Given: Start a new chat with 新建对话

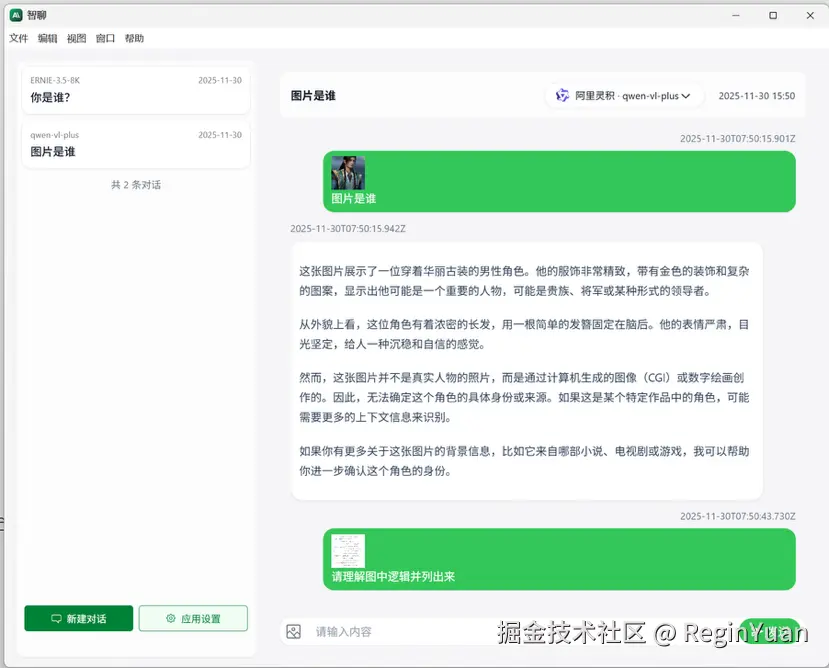Looking at the screenshot, I should (x=77, y=618).
